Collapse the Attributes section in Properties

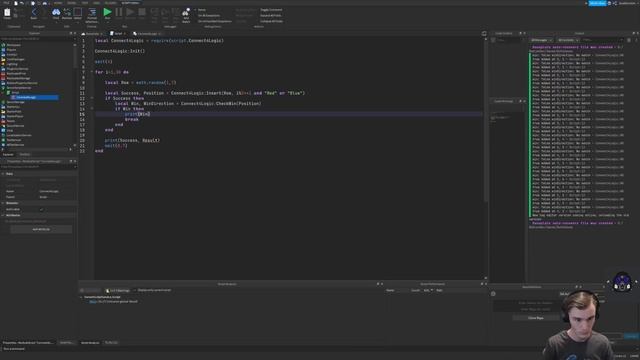click(3, 215)
